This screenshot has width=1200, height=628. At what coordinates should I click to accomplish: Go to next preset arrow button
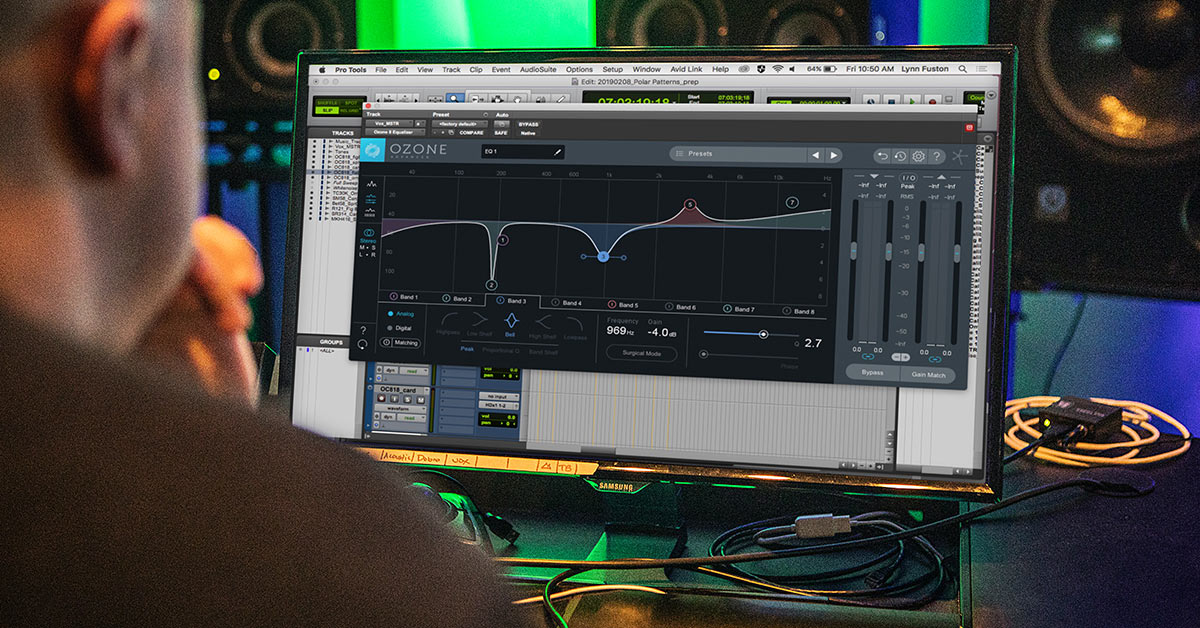pos(834,155)
